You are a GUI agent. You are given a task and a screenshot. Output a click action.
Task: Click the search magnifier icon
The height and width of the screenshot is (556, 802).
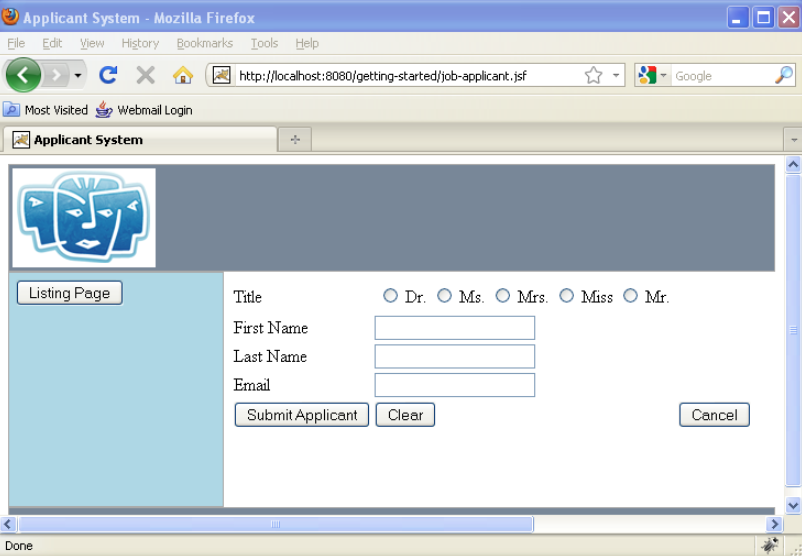783,75
